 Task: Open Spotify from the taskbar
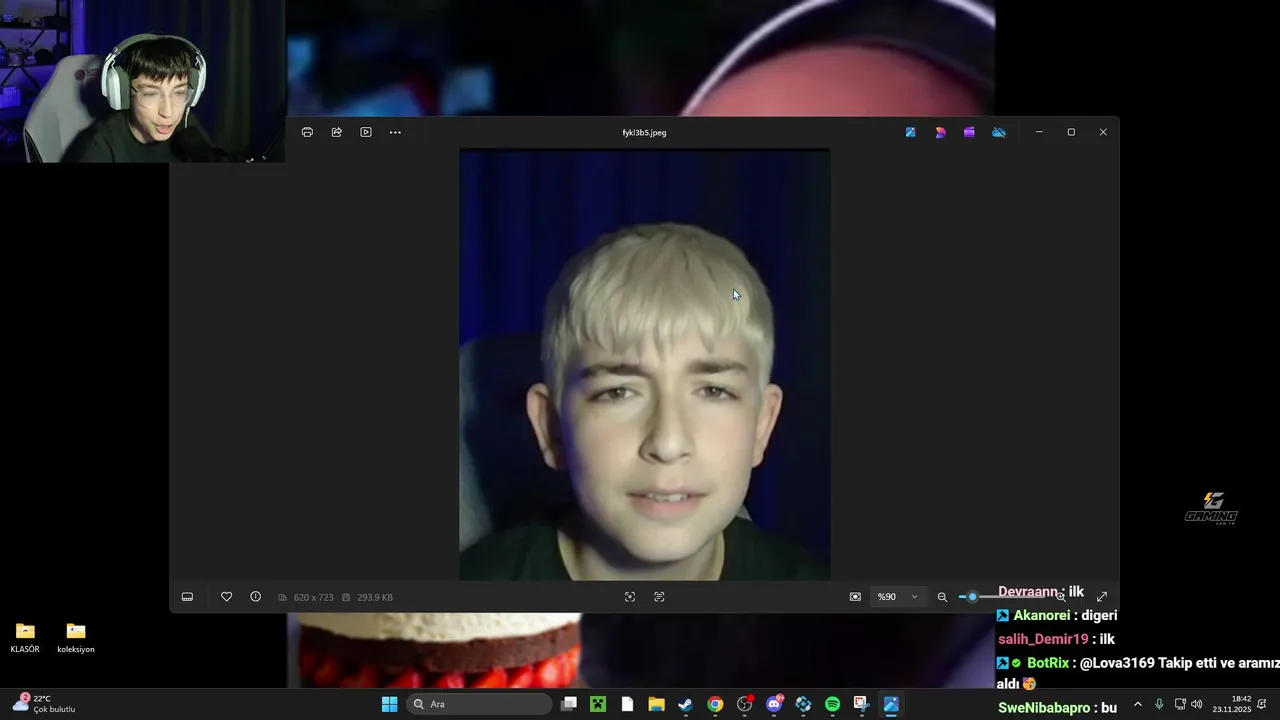point(833,704)
